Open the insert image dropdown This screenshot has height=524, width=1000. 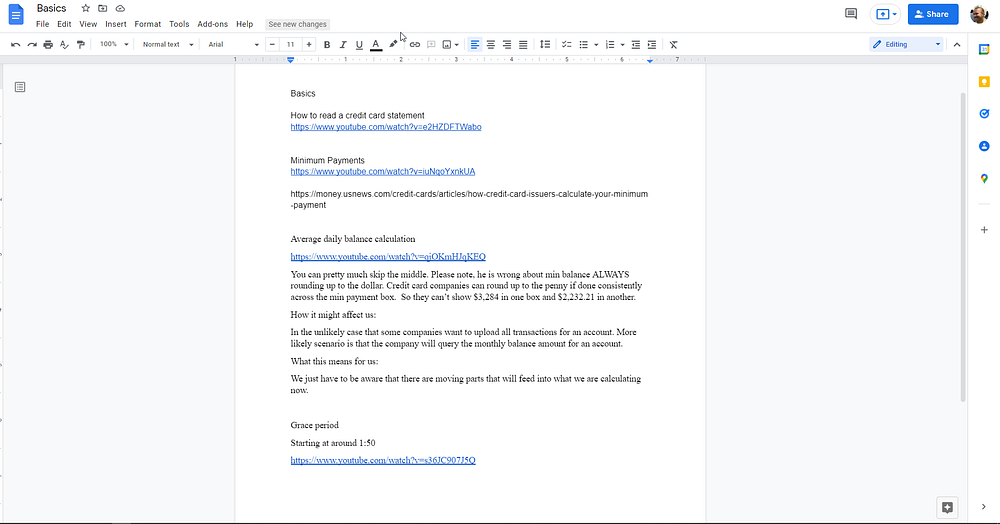tap(450, 45)
